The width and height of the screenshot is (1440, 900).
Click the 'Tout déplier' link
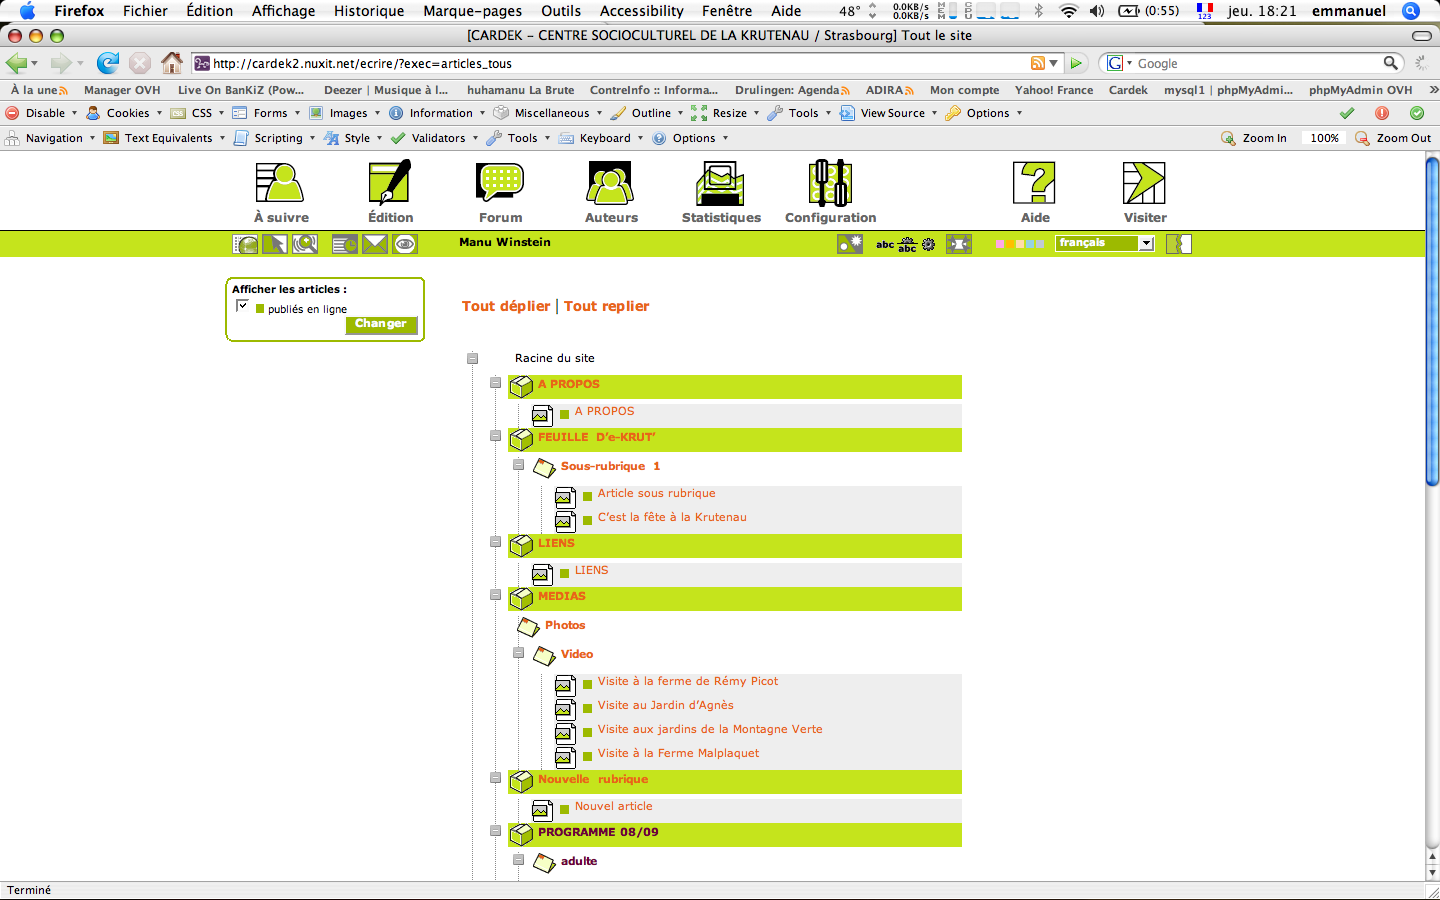(506, 306)
